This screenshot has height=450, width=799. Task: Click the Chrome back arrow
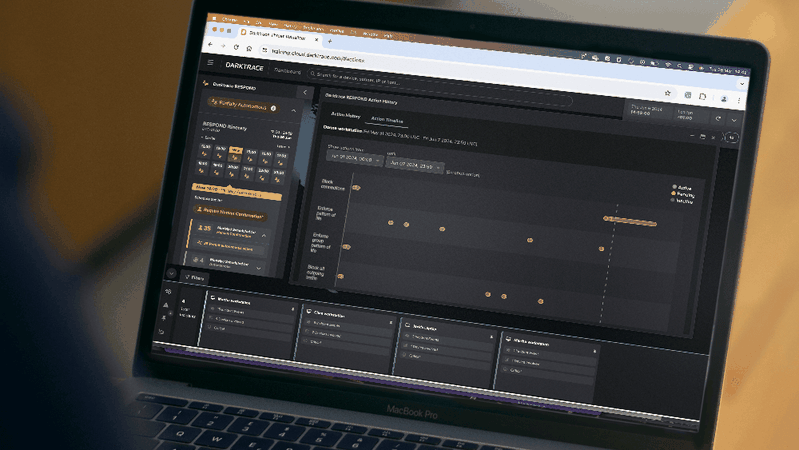(x=210, y=45)
